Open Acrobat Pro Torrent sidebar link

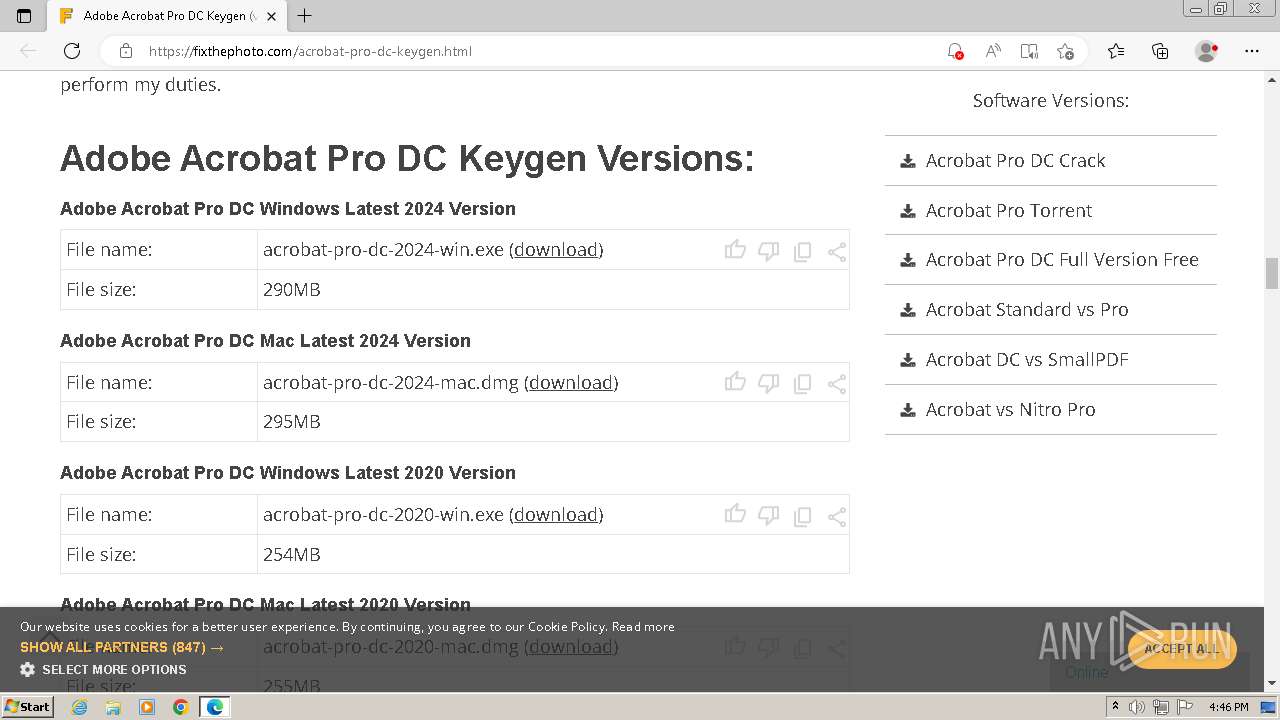pyautogui.click(x=1008, y=210)
